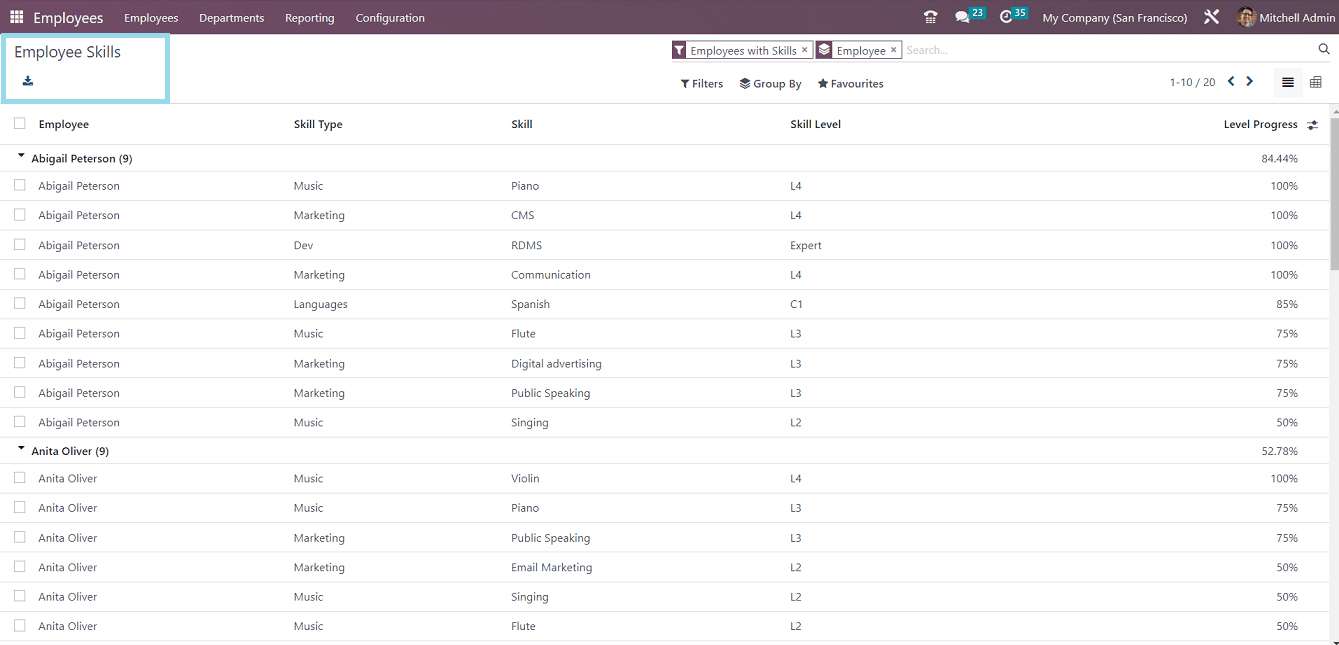Sort by the Skill Level column header

click(816, 124)
